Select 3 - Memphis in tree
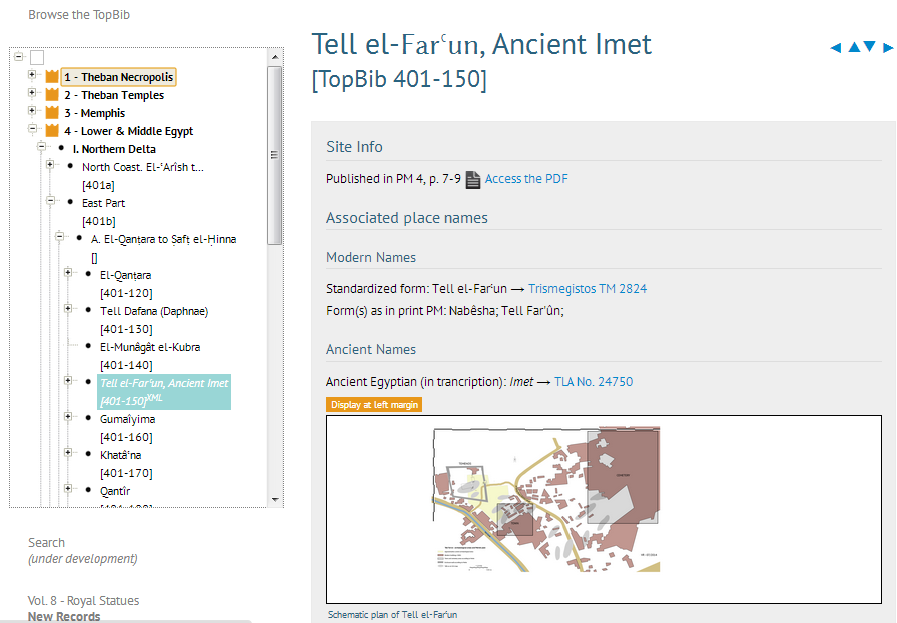The width and height of the screenshot is (897, 623). click(94, 113)
